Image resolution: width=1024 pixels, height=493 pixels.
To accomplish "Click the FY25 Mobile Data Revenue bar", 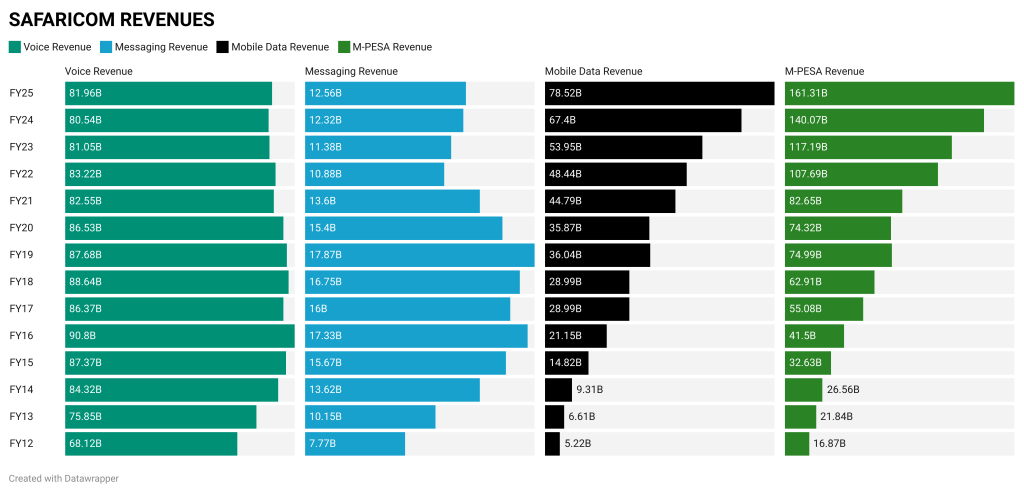I will point(659,93).
